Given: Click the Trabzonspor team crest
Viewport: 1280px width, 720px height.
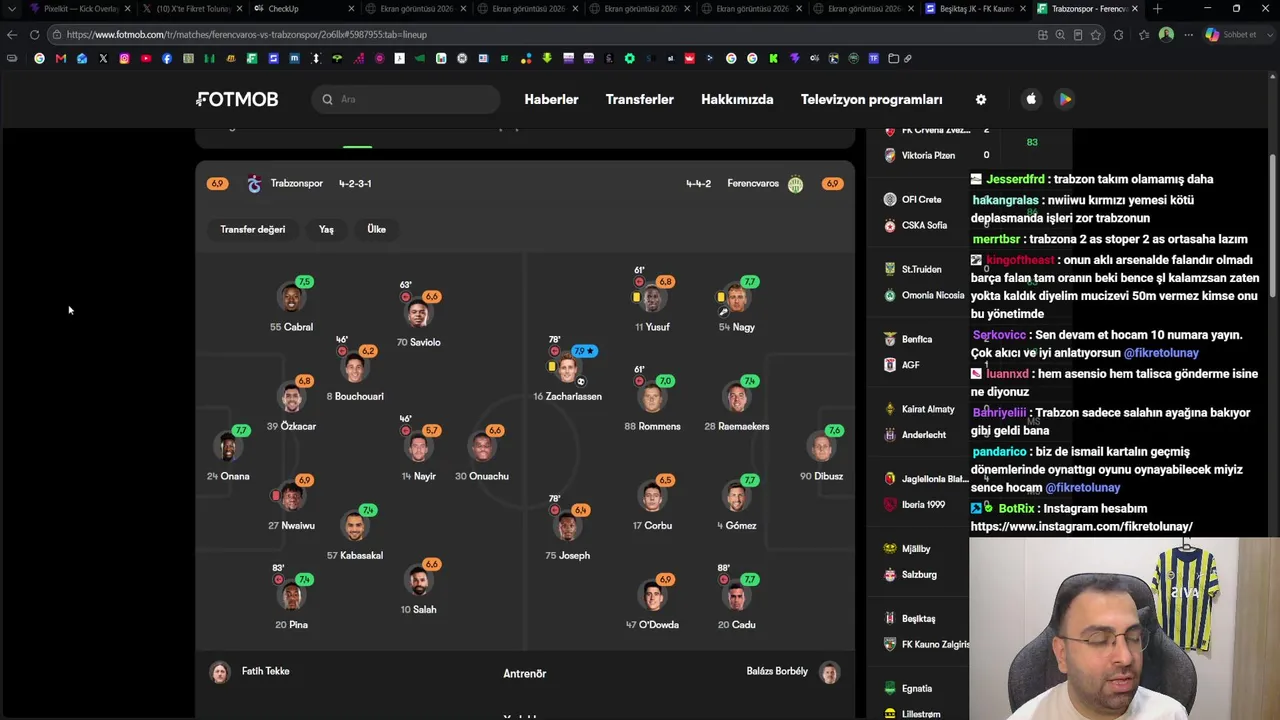Looking at the screenshot, I should coord(254,184).
